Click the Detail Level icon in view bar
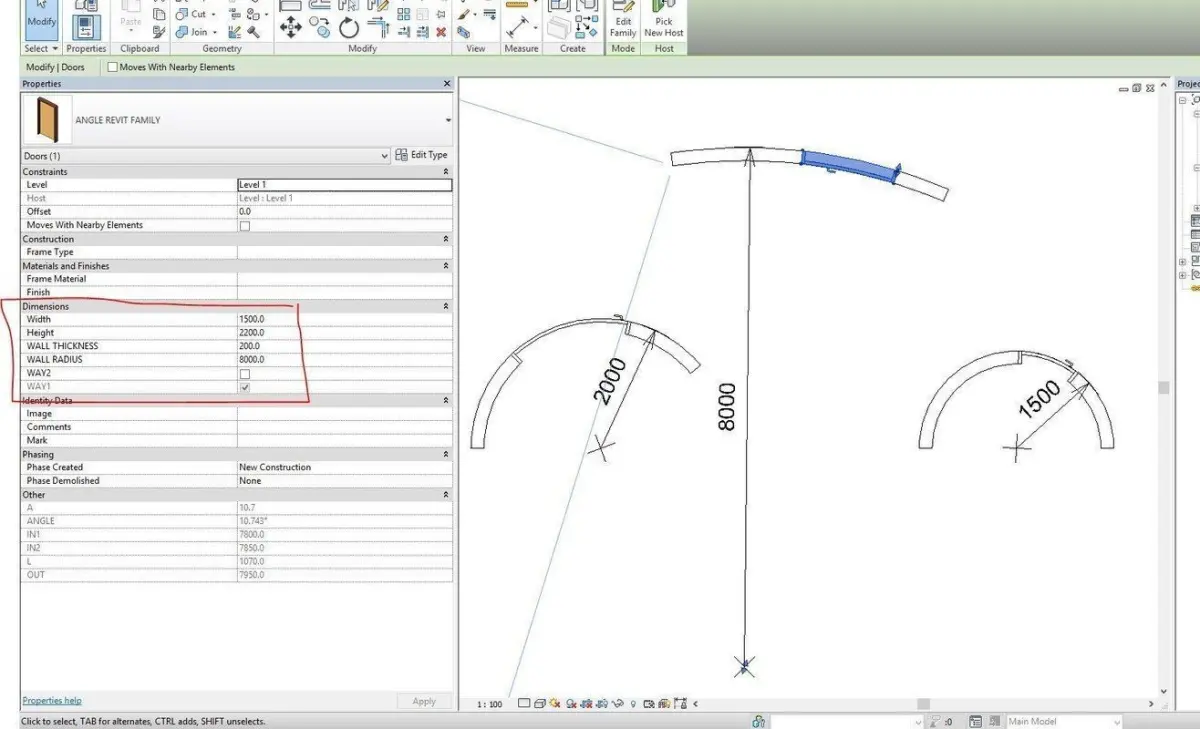This screenshot has height=729, width=1200. click(523, 703)
